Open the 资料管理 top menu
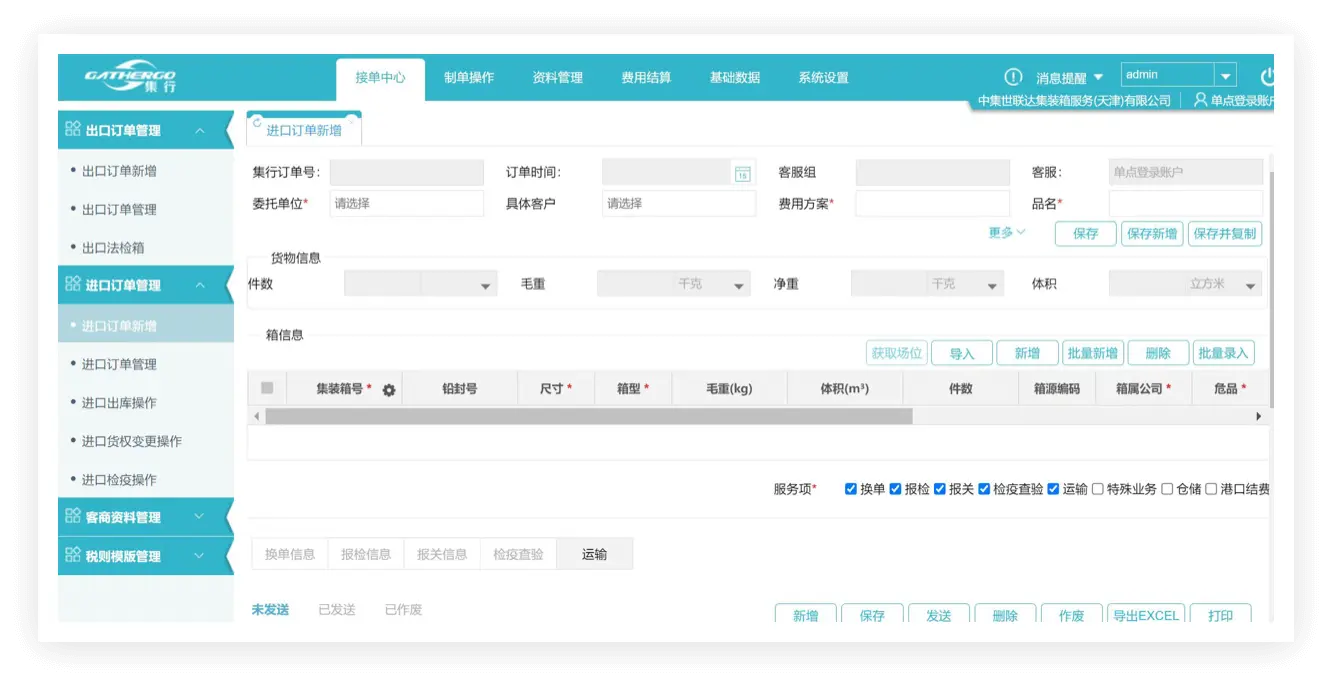This screenshot has height=678, width=1332. click(557, 78)
